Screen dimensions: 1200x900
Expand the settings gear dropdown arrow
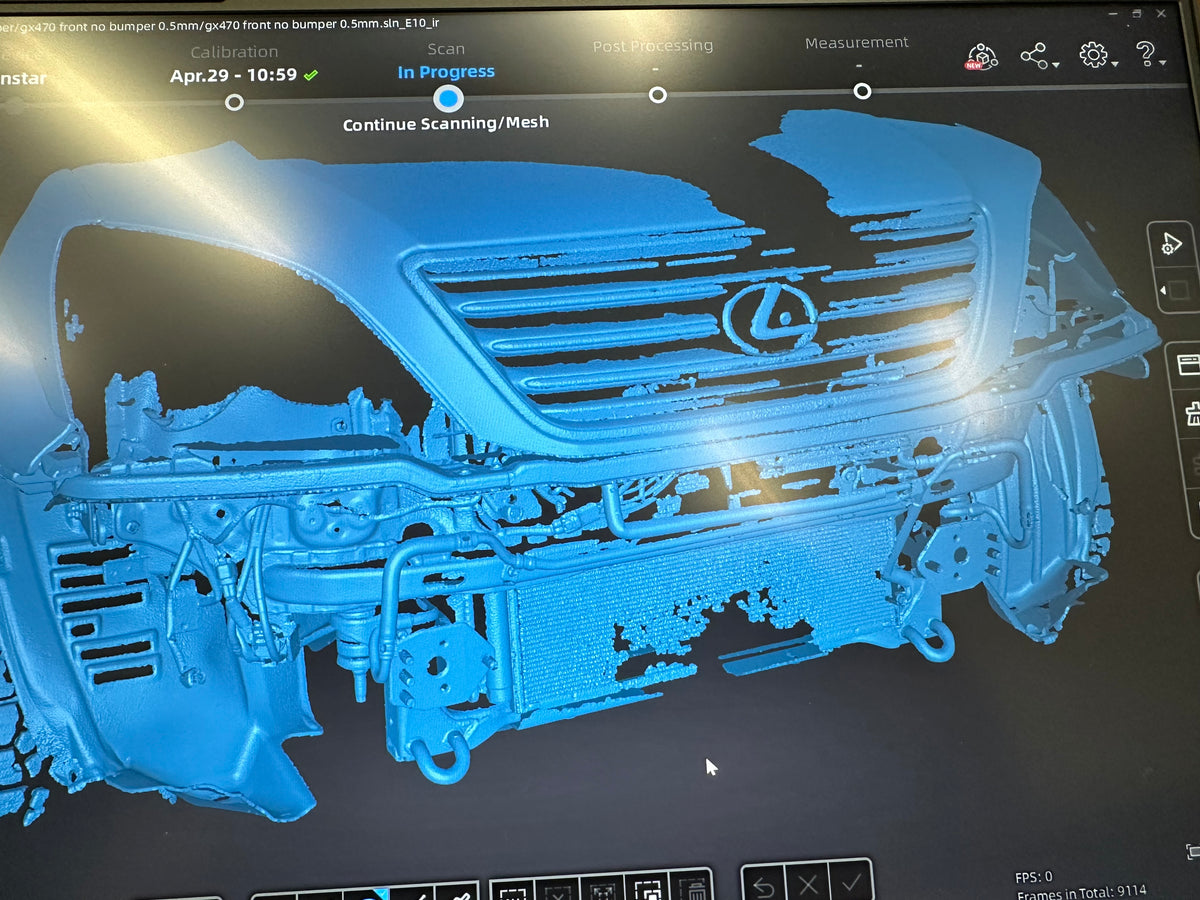1115,64
